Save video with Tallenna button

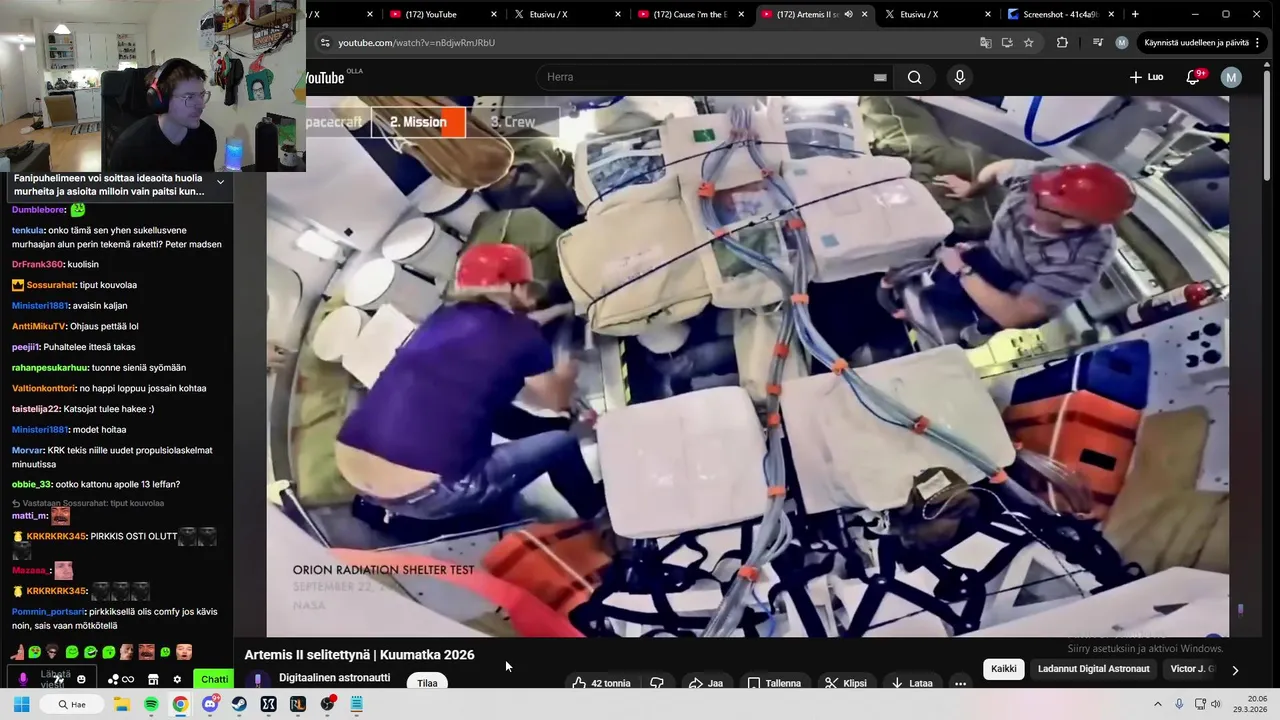click(x=774, y=683)
